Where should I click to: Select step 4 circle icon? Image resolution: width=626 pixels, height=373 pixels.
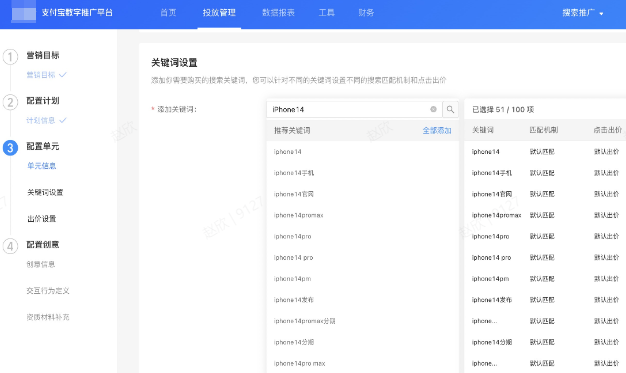point(10,246)
